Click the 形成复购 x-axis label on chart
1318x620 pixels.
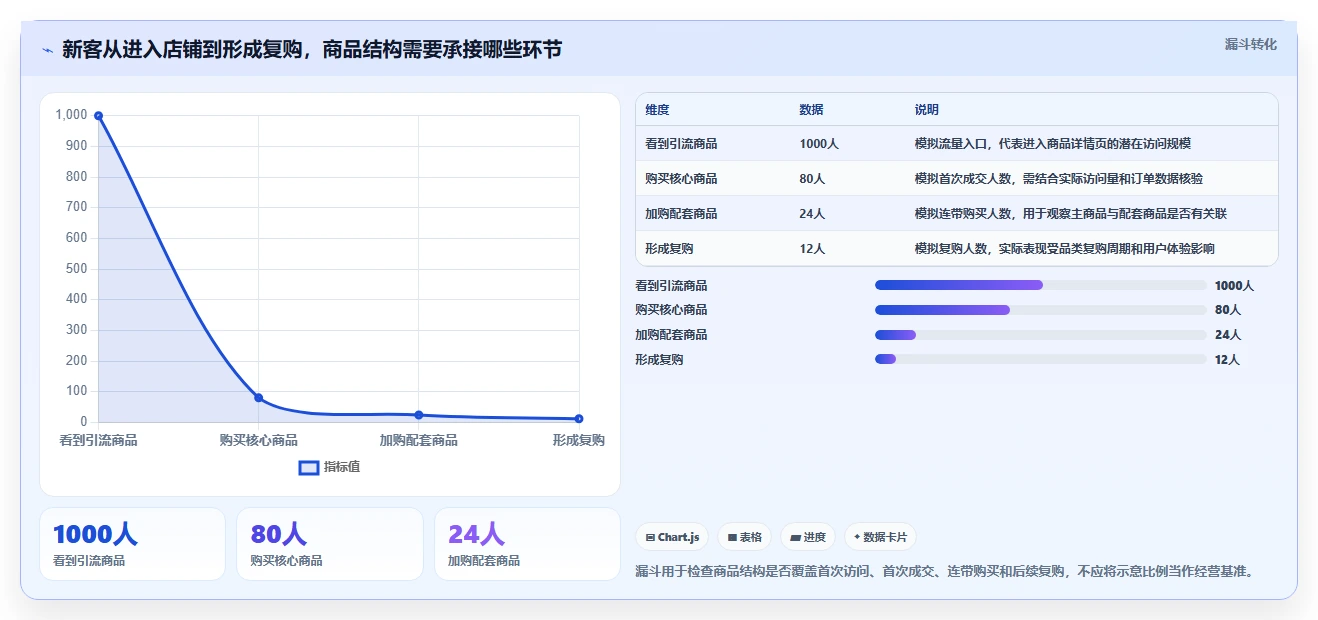point(579,440)
